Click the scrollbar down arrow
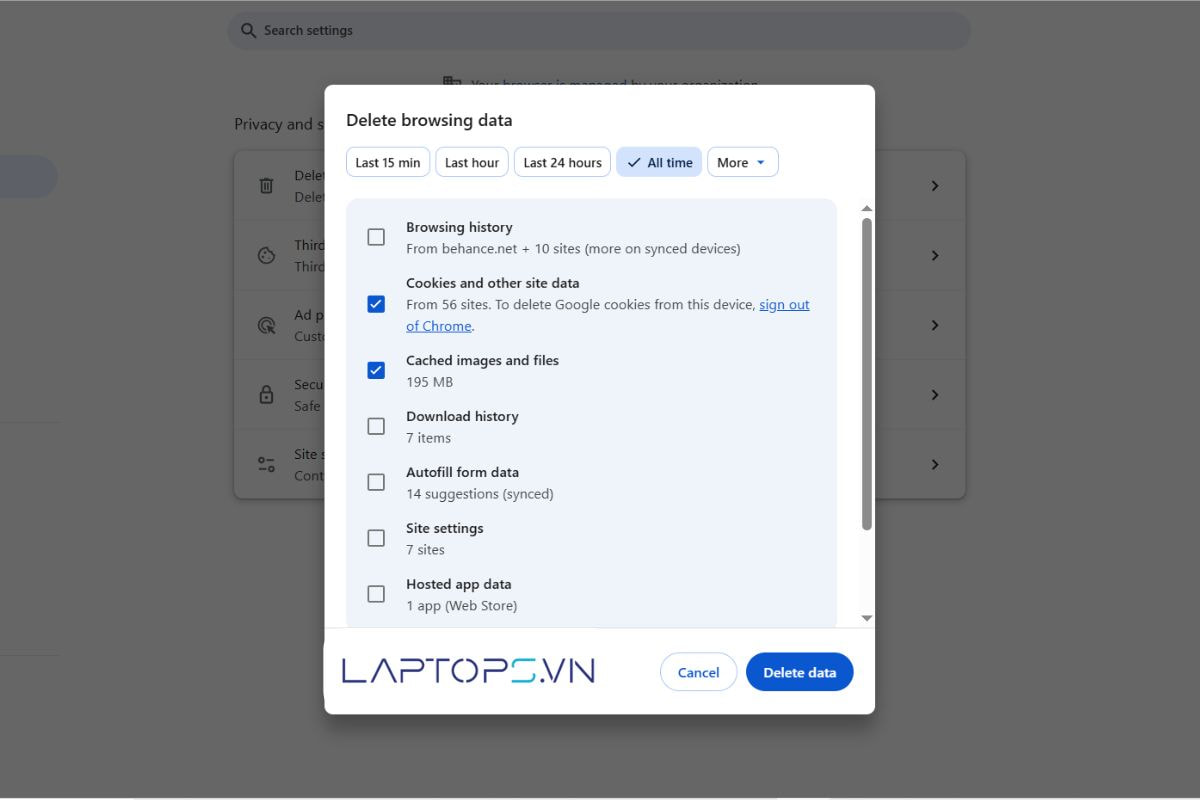The height and width of the screenshot is (800, 1200). coord(867,619)
